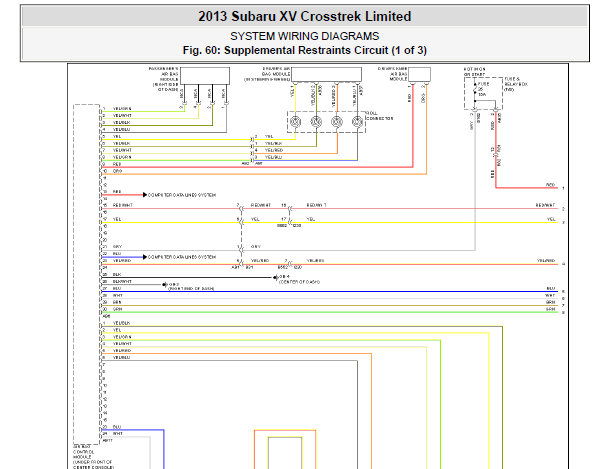Open Computer Data Lines System reference beside pin 13 RED
This screenshot has height=469, width=600.
coord(182,195)
